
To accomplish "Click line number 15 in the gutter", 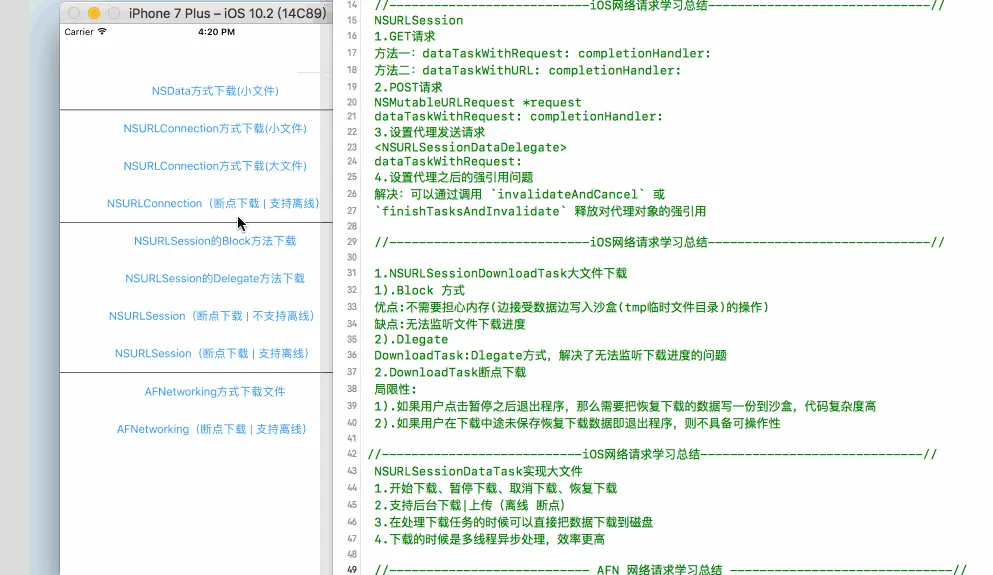I will click(x=351, y=20).
